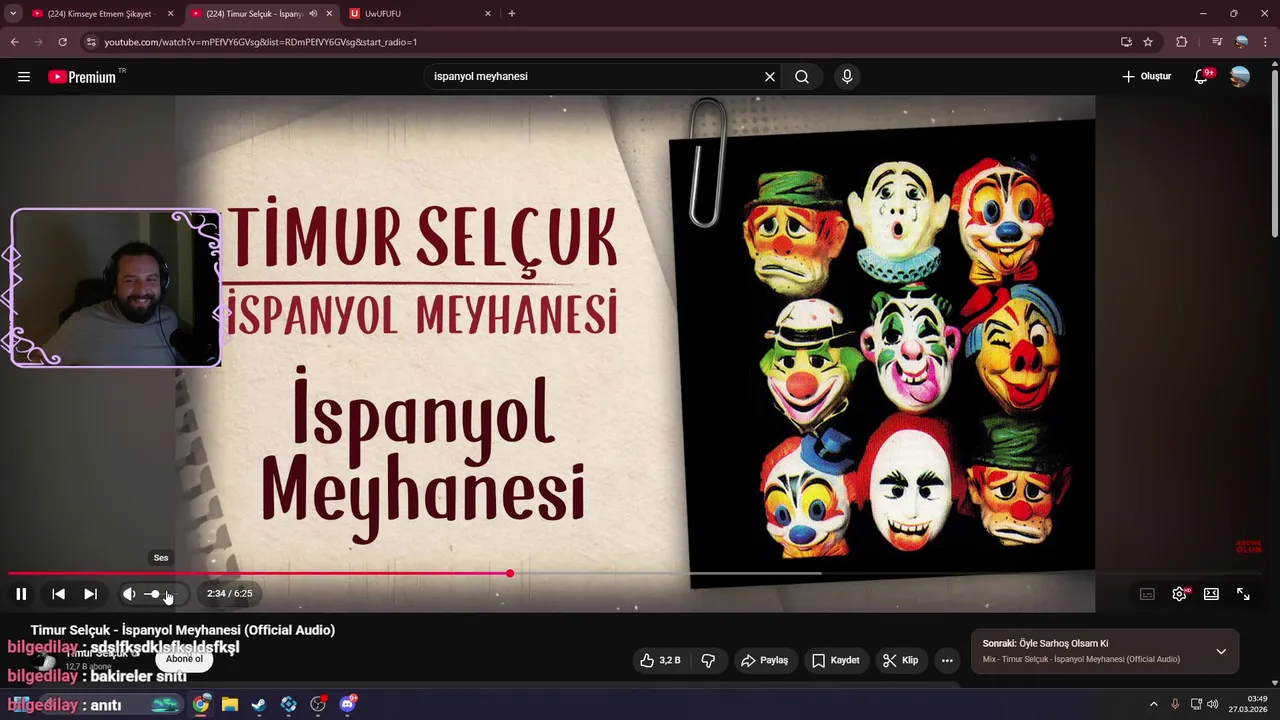Open Chrome extensions puzzle icon
This screenshot has width=1280, height=720.
pos(1182,42)
